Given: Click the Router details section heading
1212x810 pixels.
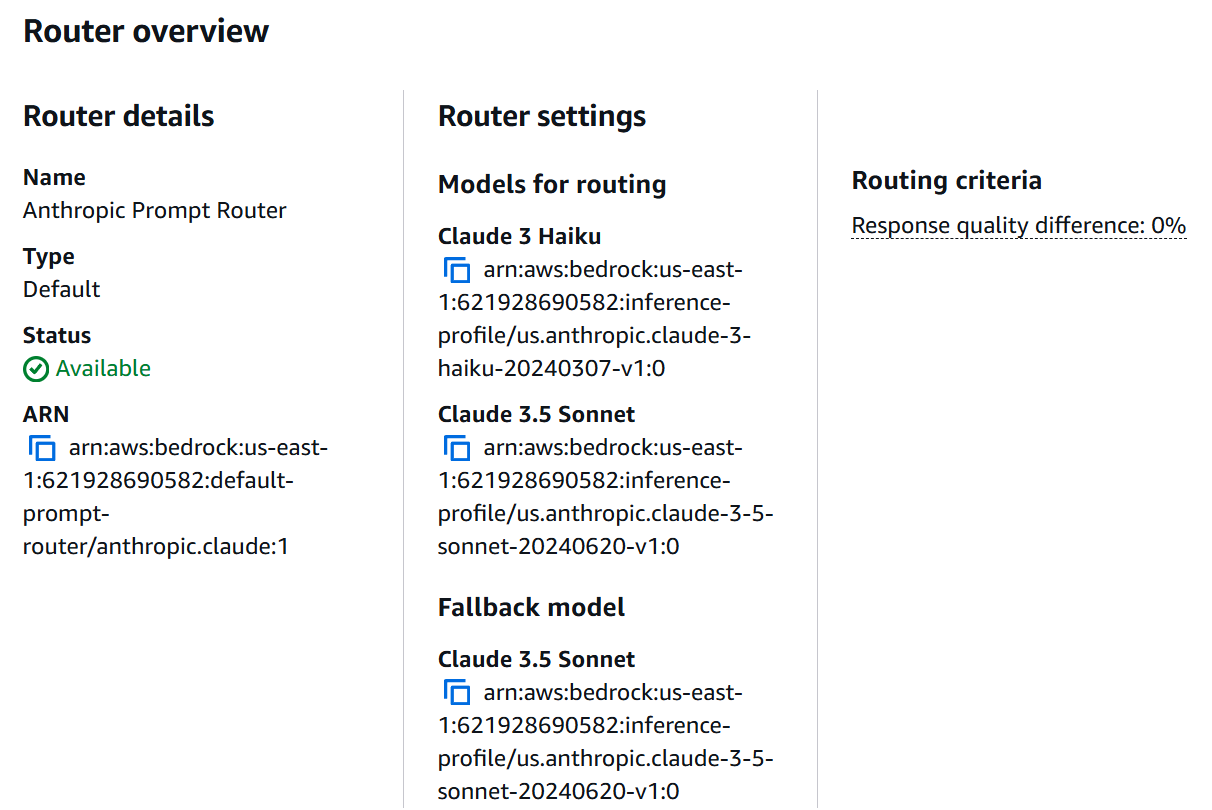Looking at the screenshot, I should [118, 116].
